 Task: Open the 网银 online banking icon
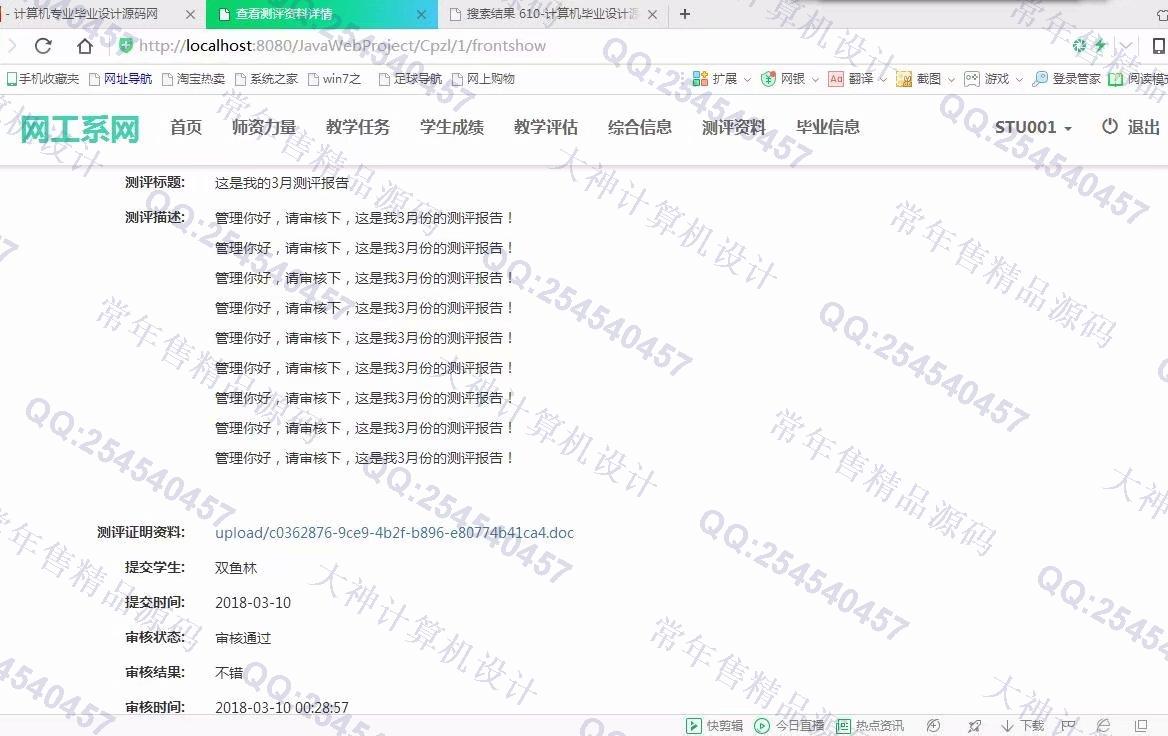(768, 78)
